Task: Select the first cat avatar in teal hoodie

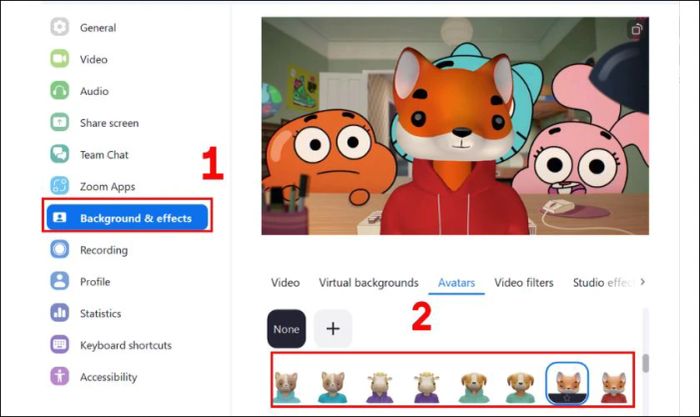Action: click(286, 387)
